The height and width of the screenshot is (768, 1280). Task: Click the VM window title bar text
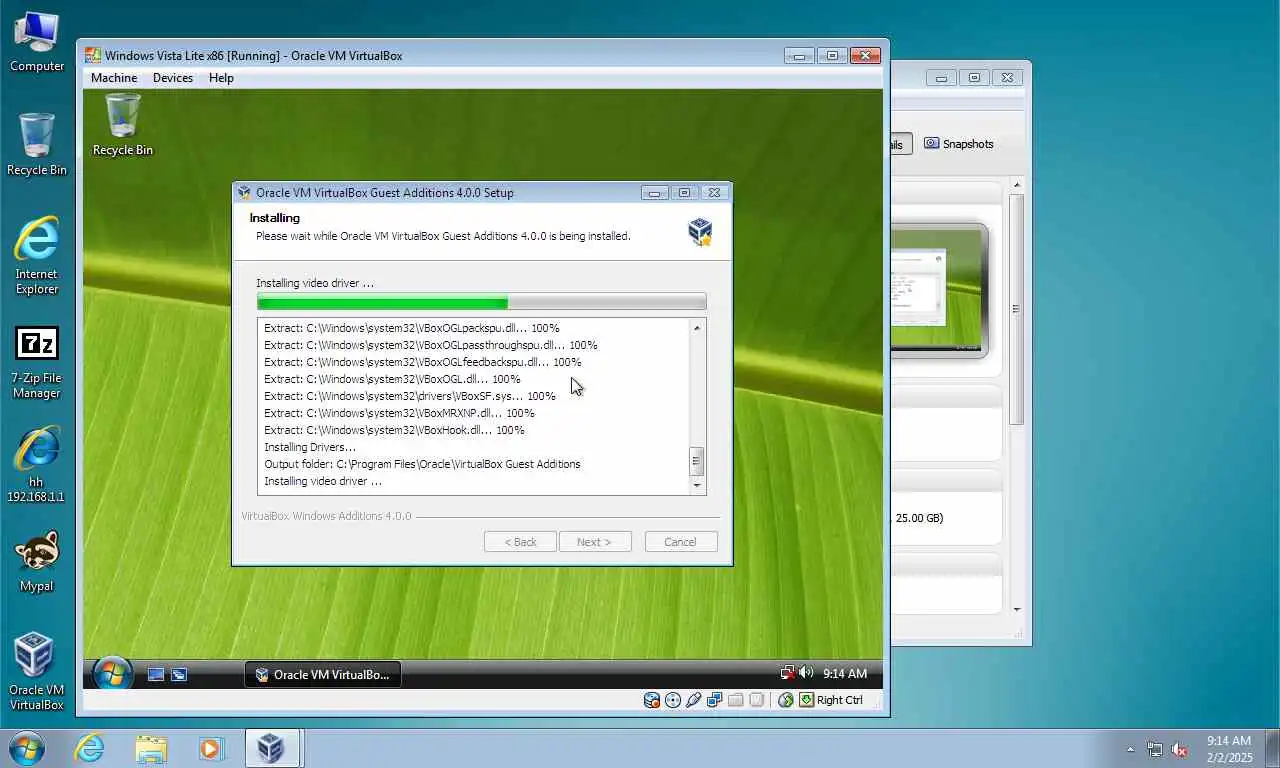(x=253, y=56)
